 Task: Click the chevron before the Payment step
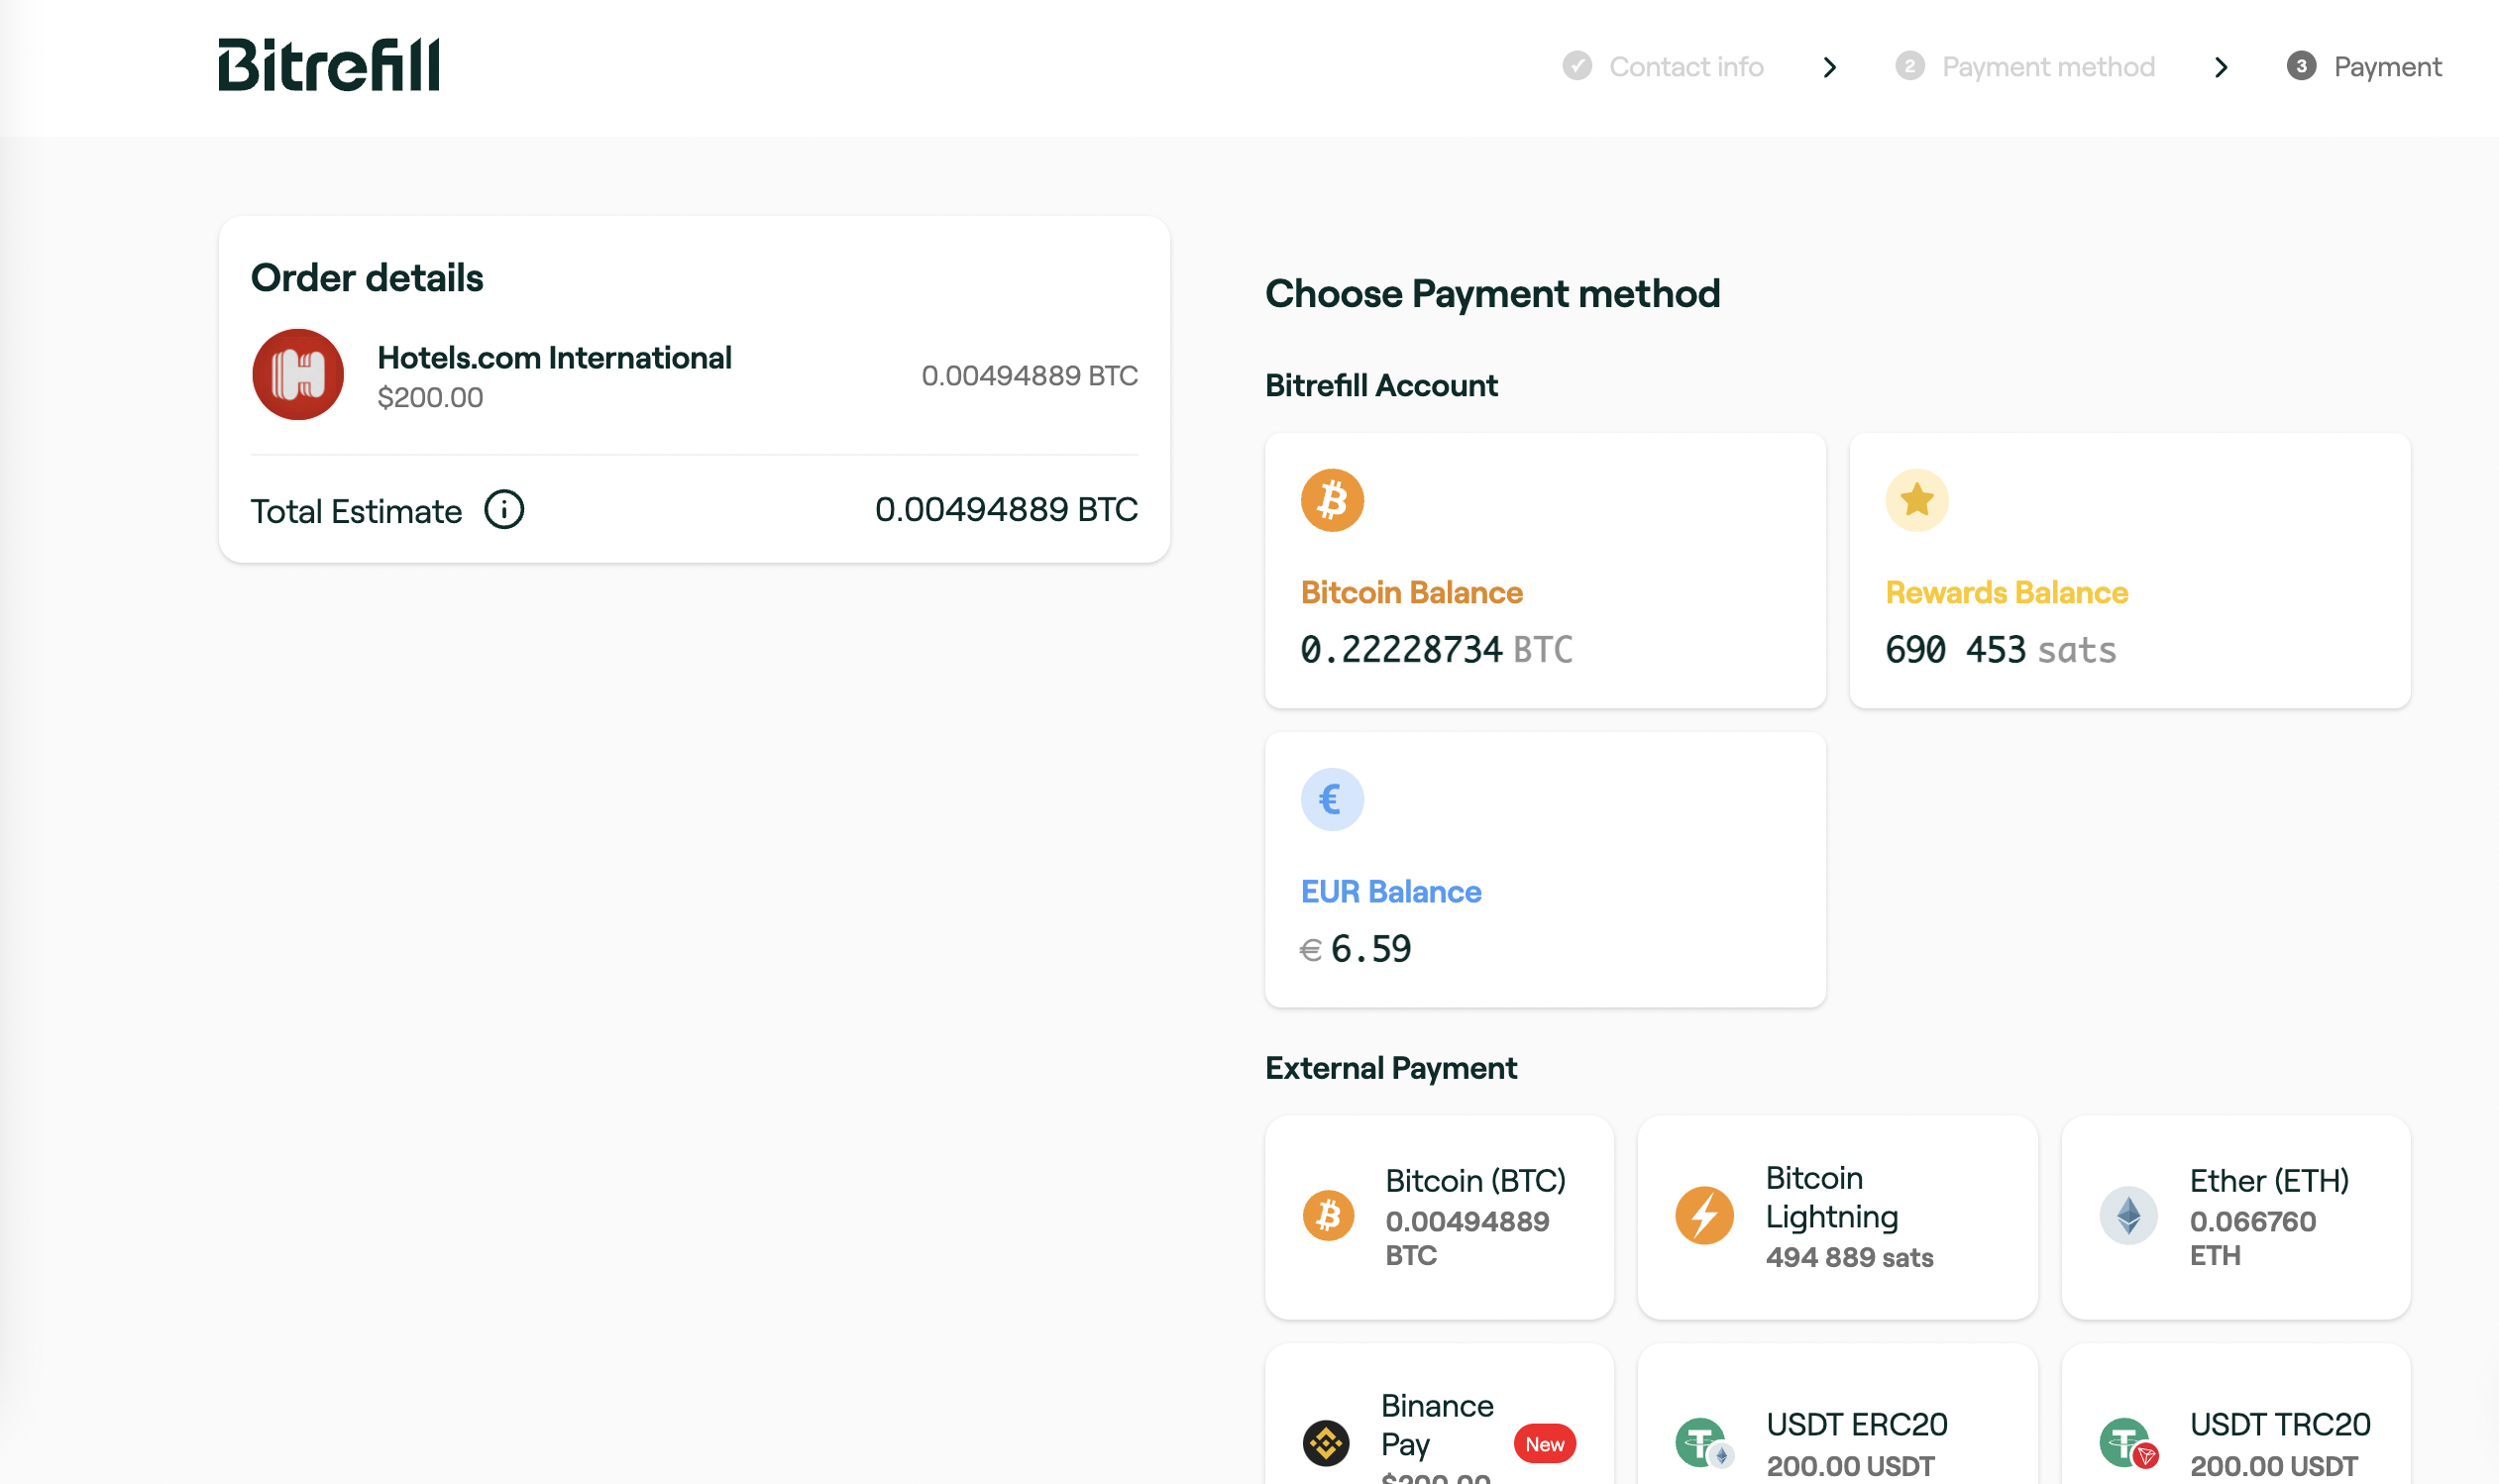point(2222,67)
